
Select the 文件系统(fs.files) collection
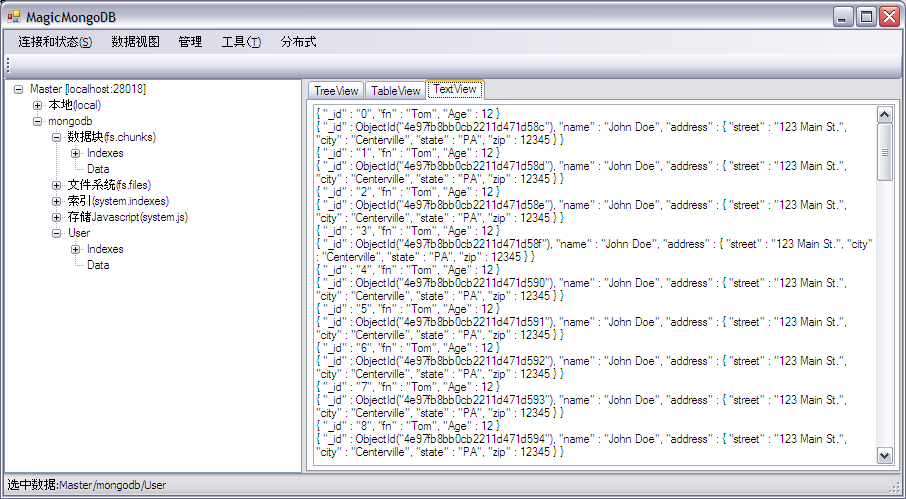point(109,185)
